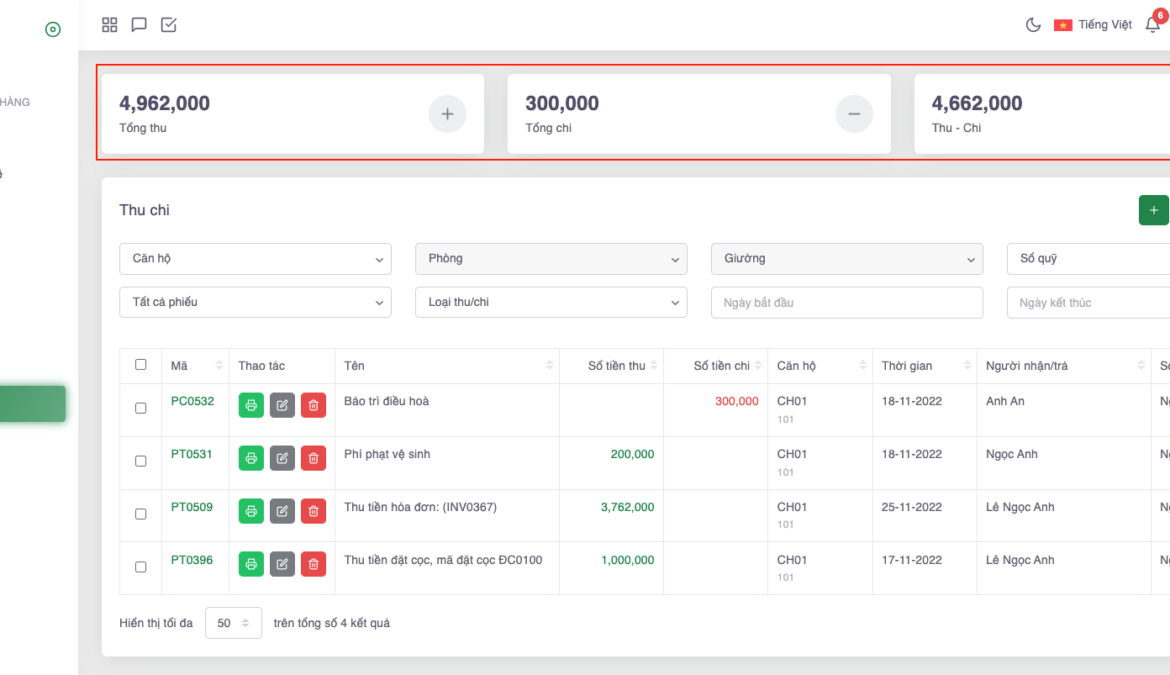Switch language from Tiếng Việt

tap(1093, 25)
